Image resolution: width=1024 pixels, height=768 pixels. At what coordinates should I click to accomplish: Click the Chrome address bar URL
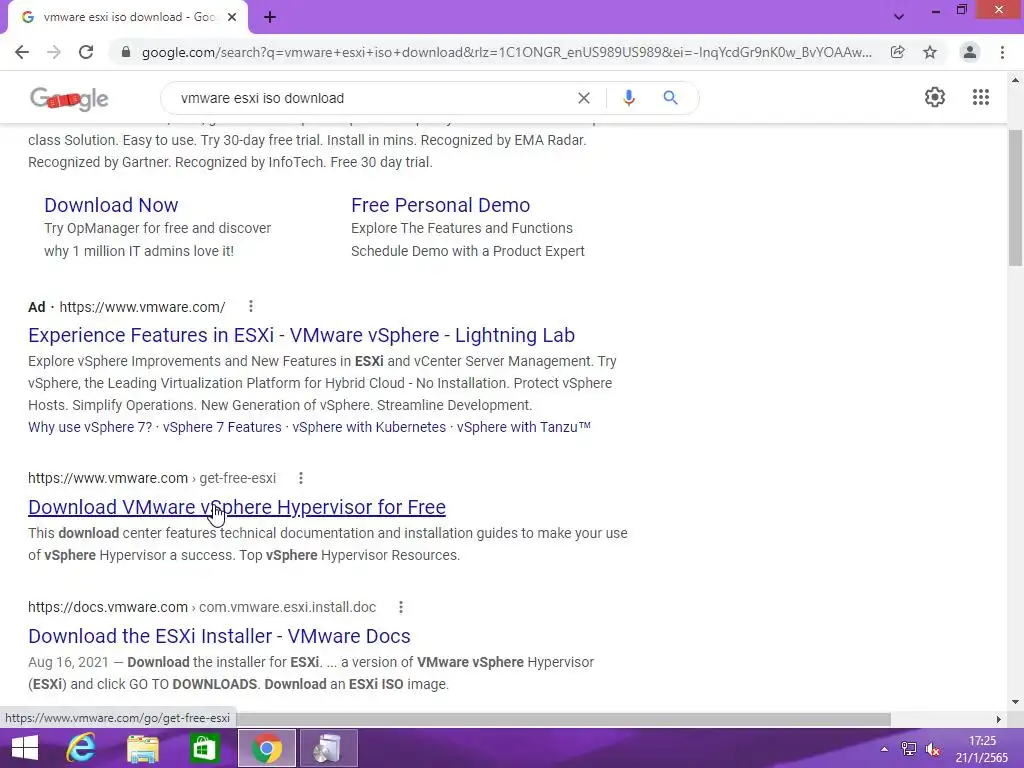click(x=506, y=52)
